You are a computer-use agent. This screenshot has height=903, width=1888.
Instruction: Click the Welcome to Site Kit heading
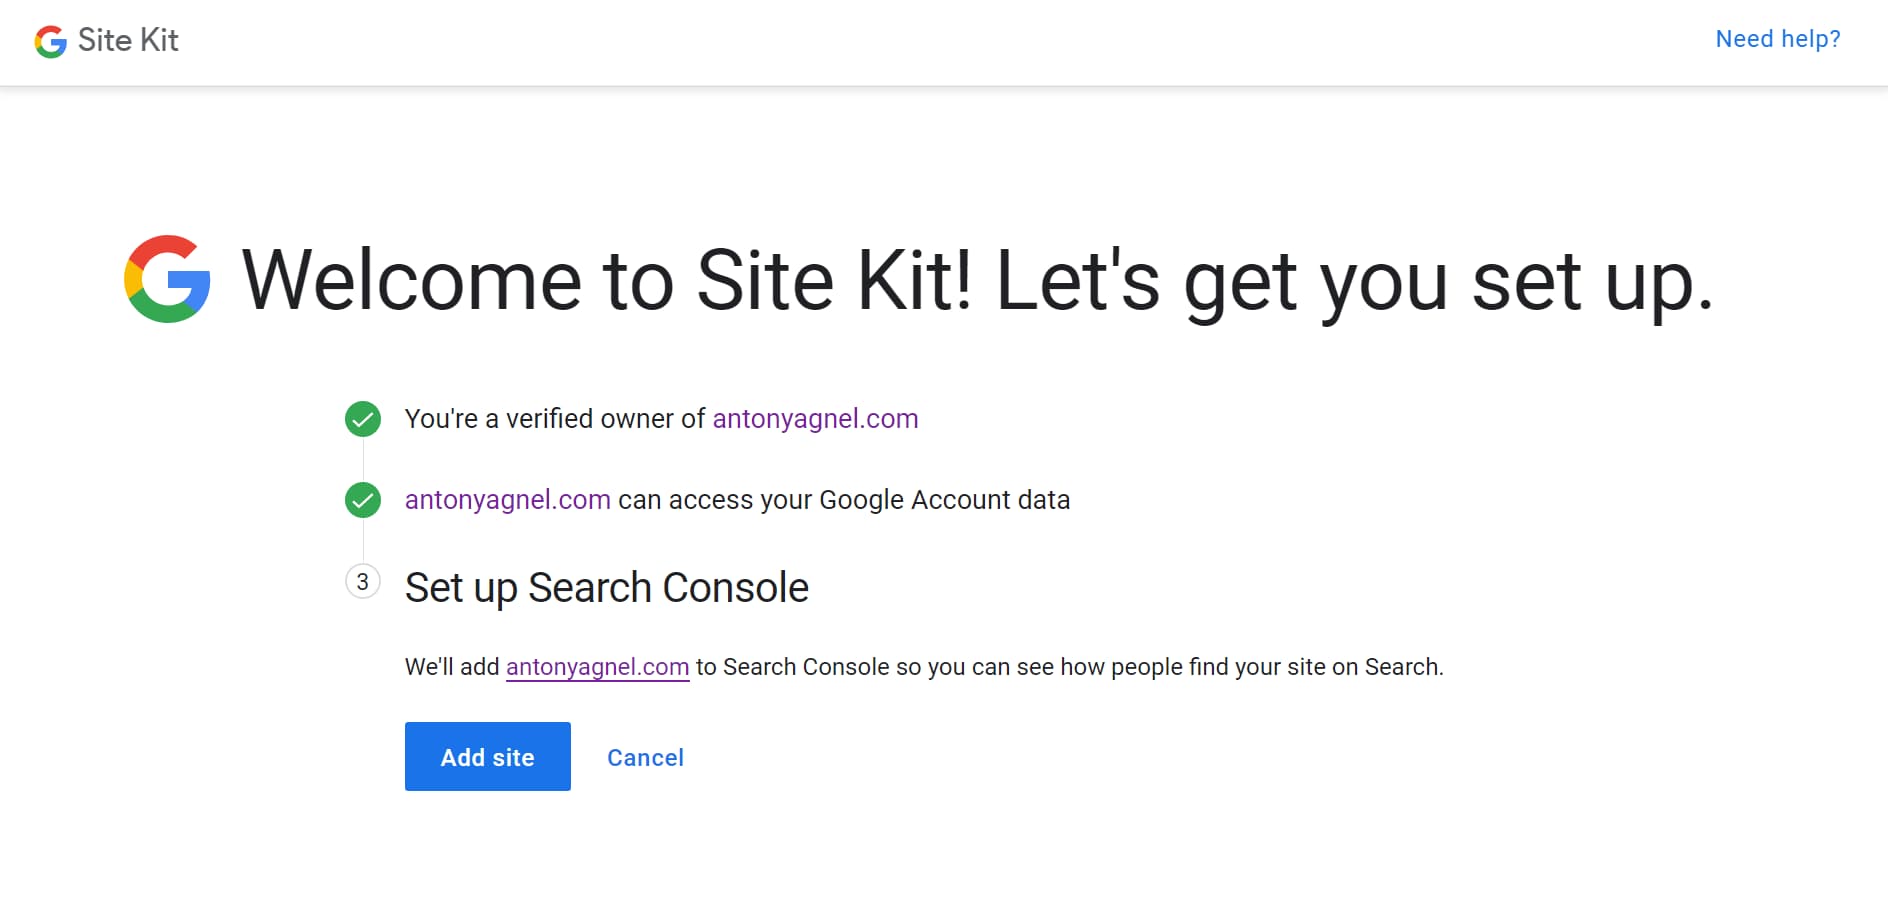click(975, 281)
